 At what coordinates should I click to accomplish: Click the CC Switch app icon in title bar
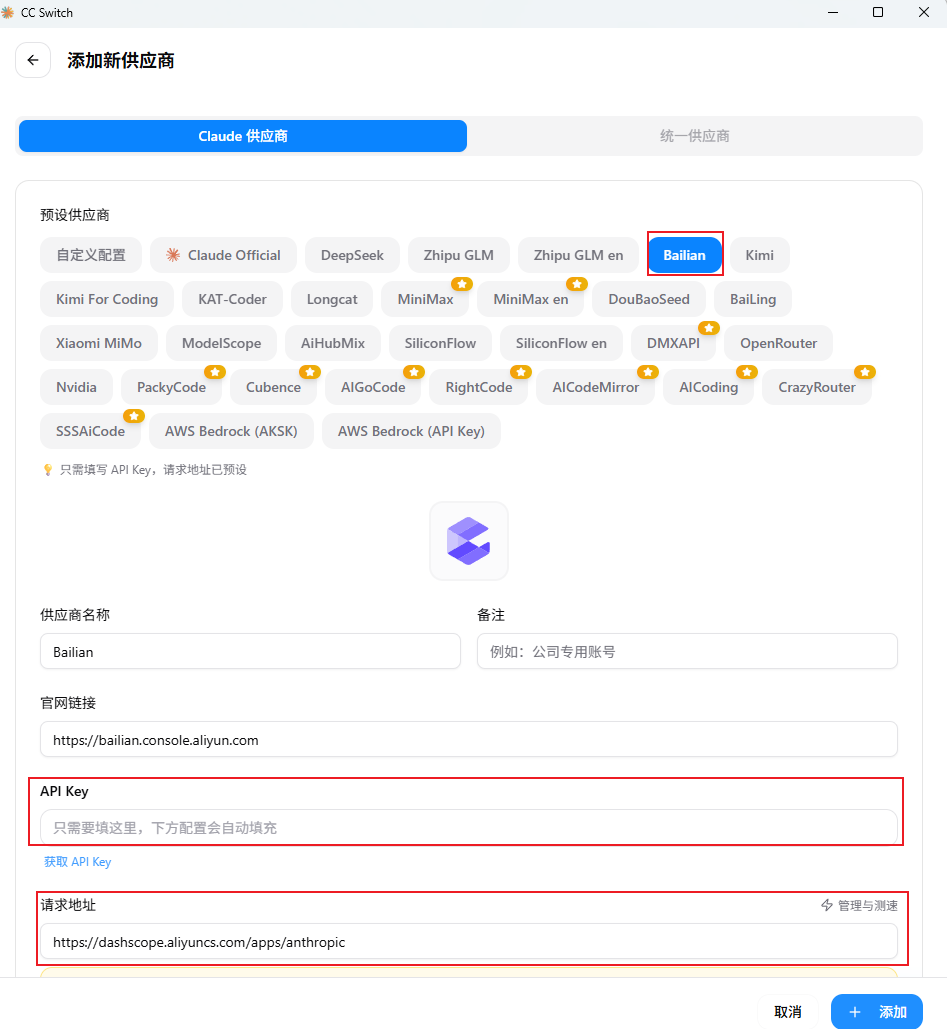pos(7,12)
